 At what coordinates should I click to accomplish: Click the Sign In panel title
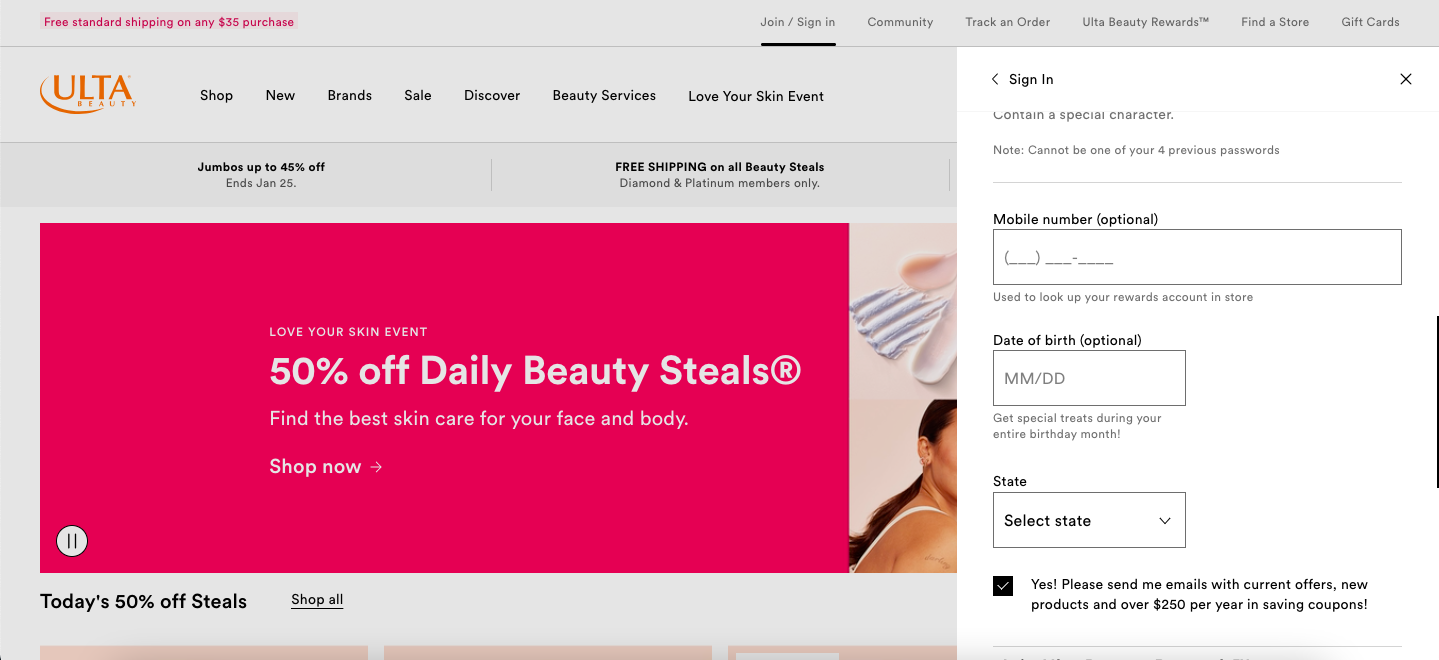pyautogui.click(x=1031, y=79)
